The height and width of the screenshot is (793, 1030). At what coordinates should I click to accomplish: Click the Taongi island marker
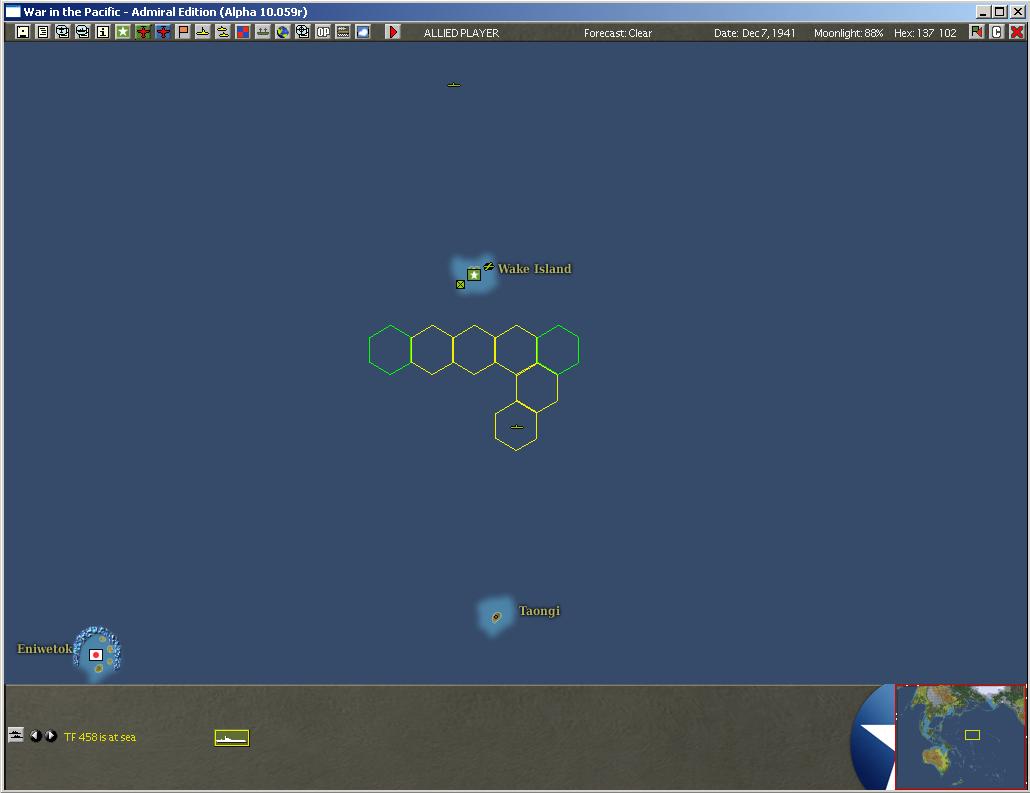pos(497,617)
